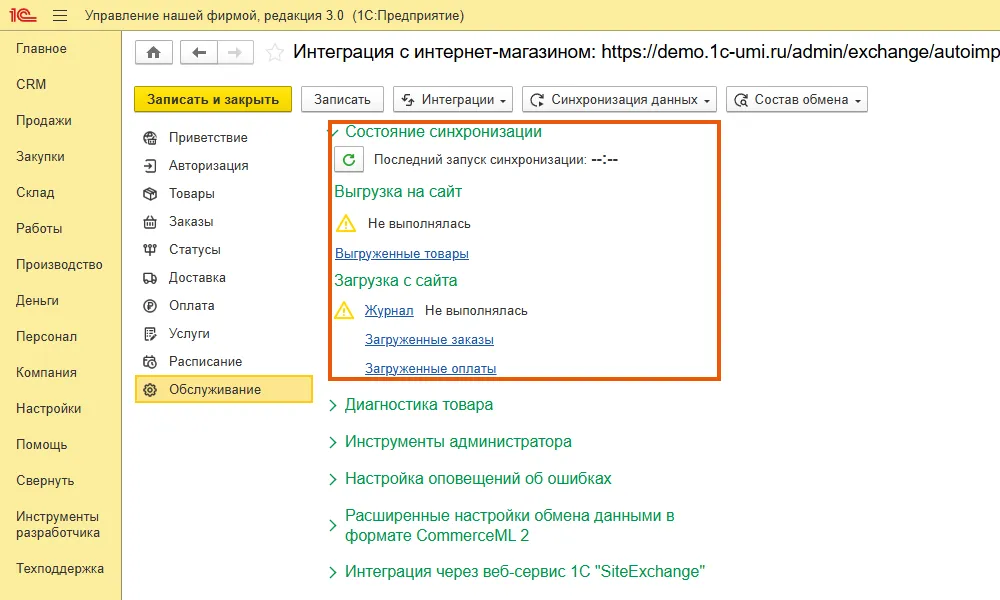The height and width of the screenshot is (600, 1000).
Task: Open the Загруженные оплаты link
Action: coord(430,369)
